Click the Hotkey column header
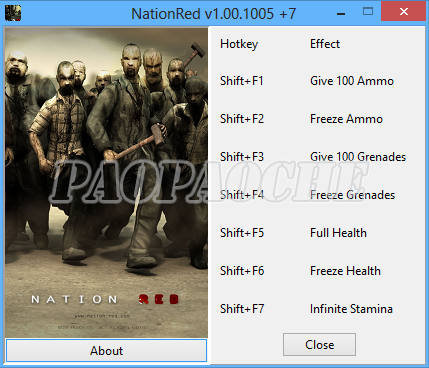The height and width of the screenshot is (368, 429). click(239, 44)
